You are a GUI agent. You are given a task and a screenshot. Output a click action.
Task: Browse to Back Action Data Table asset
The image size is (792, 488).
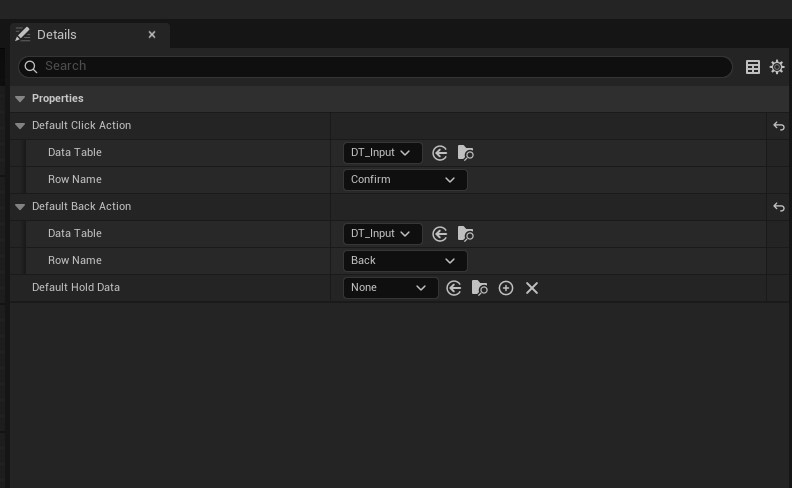pos(465,234)
